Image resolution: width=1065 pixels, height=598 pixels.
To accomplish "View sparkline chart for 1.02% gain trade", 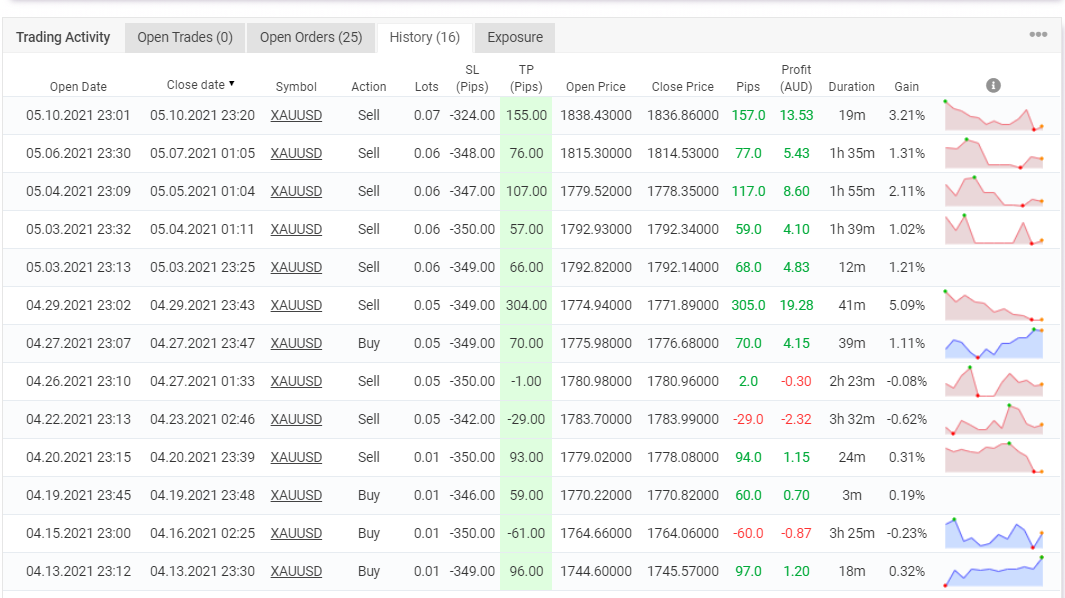I will point(994,230).
